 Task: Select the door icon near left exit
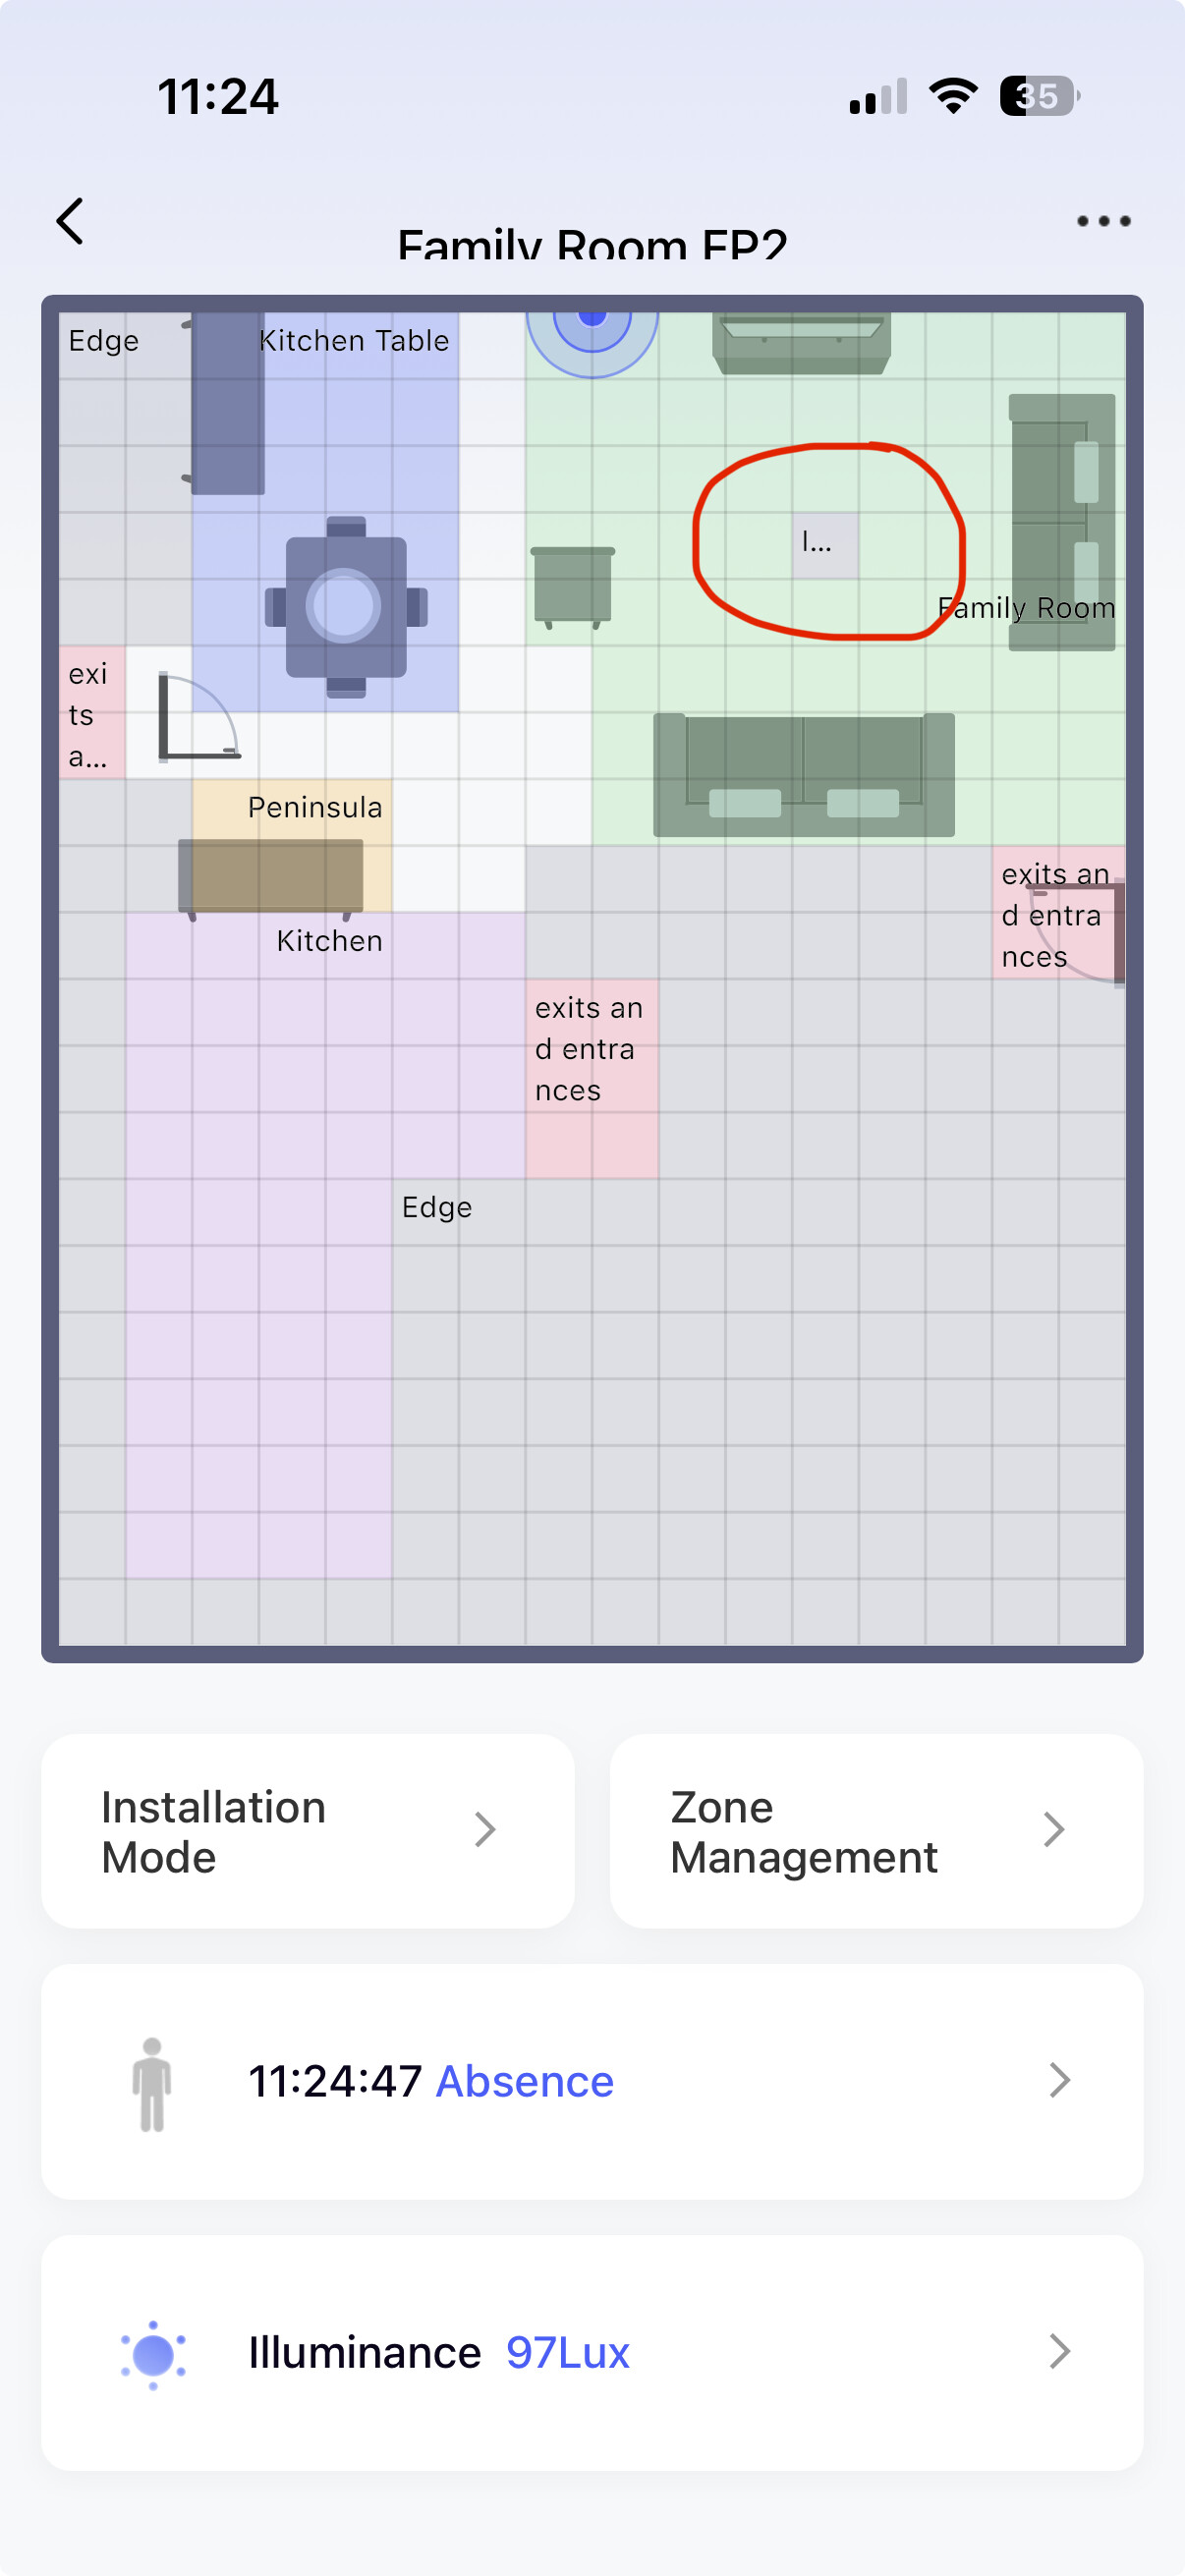(197, 717)
